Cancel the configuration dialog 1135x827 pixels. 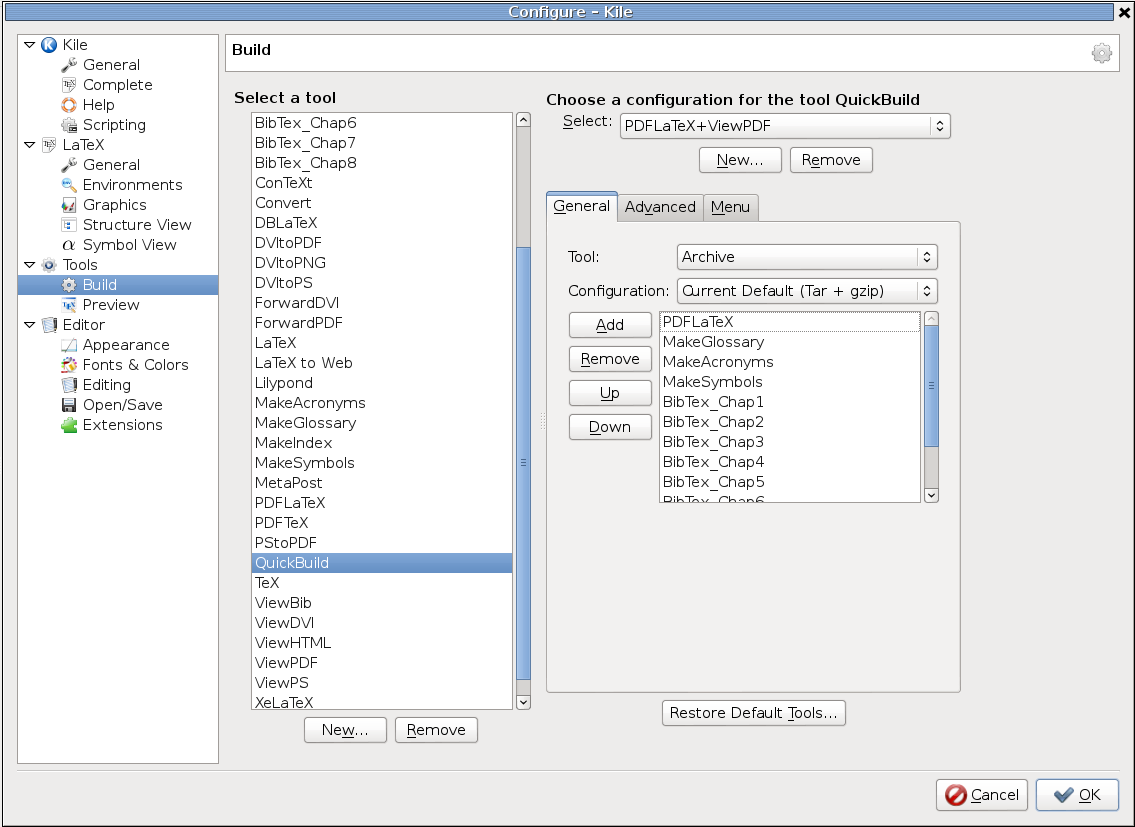pyautogui.click(x=982, y=795)
